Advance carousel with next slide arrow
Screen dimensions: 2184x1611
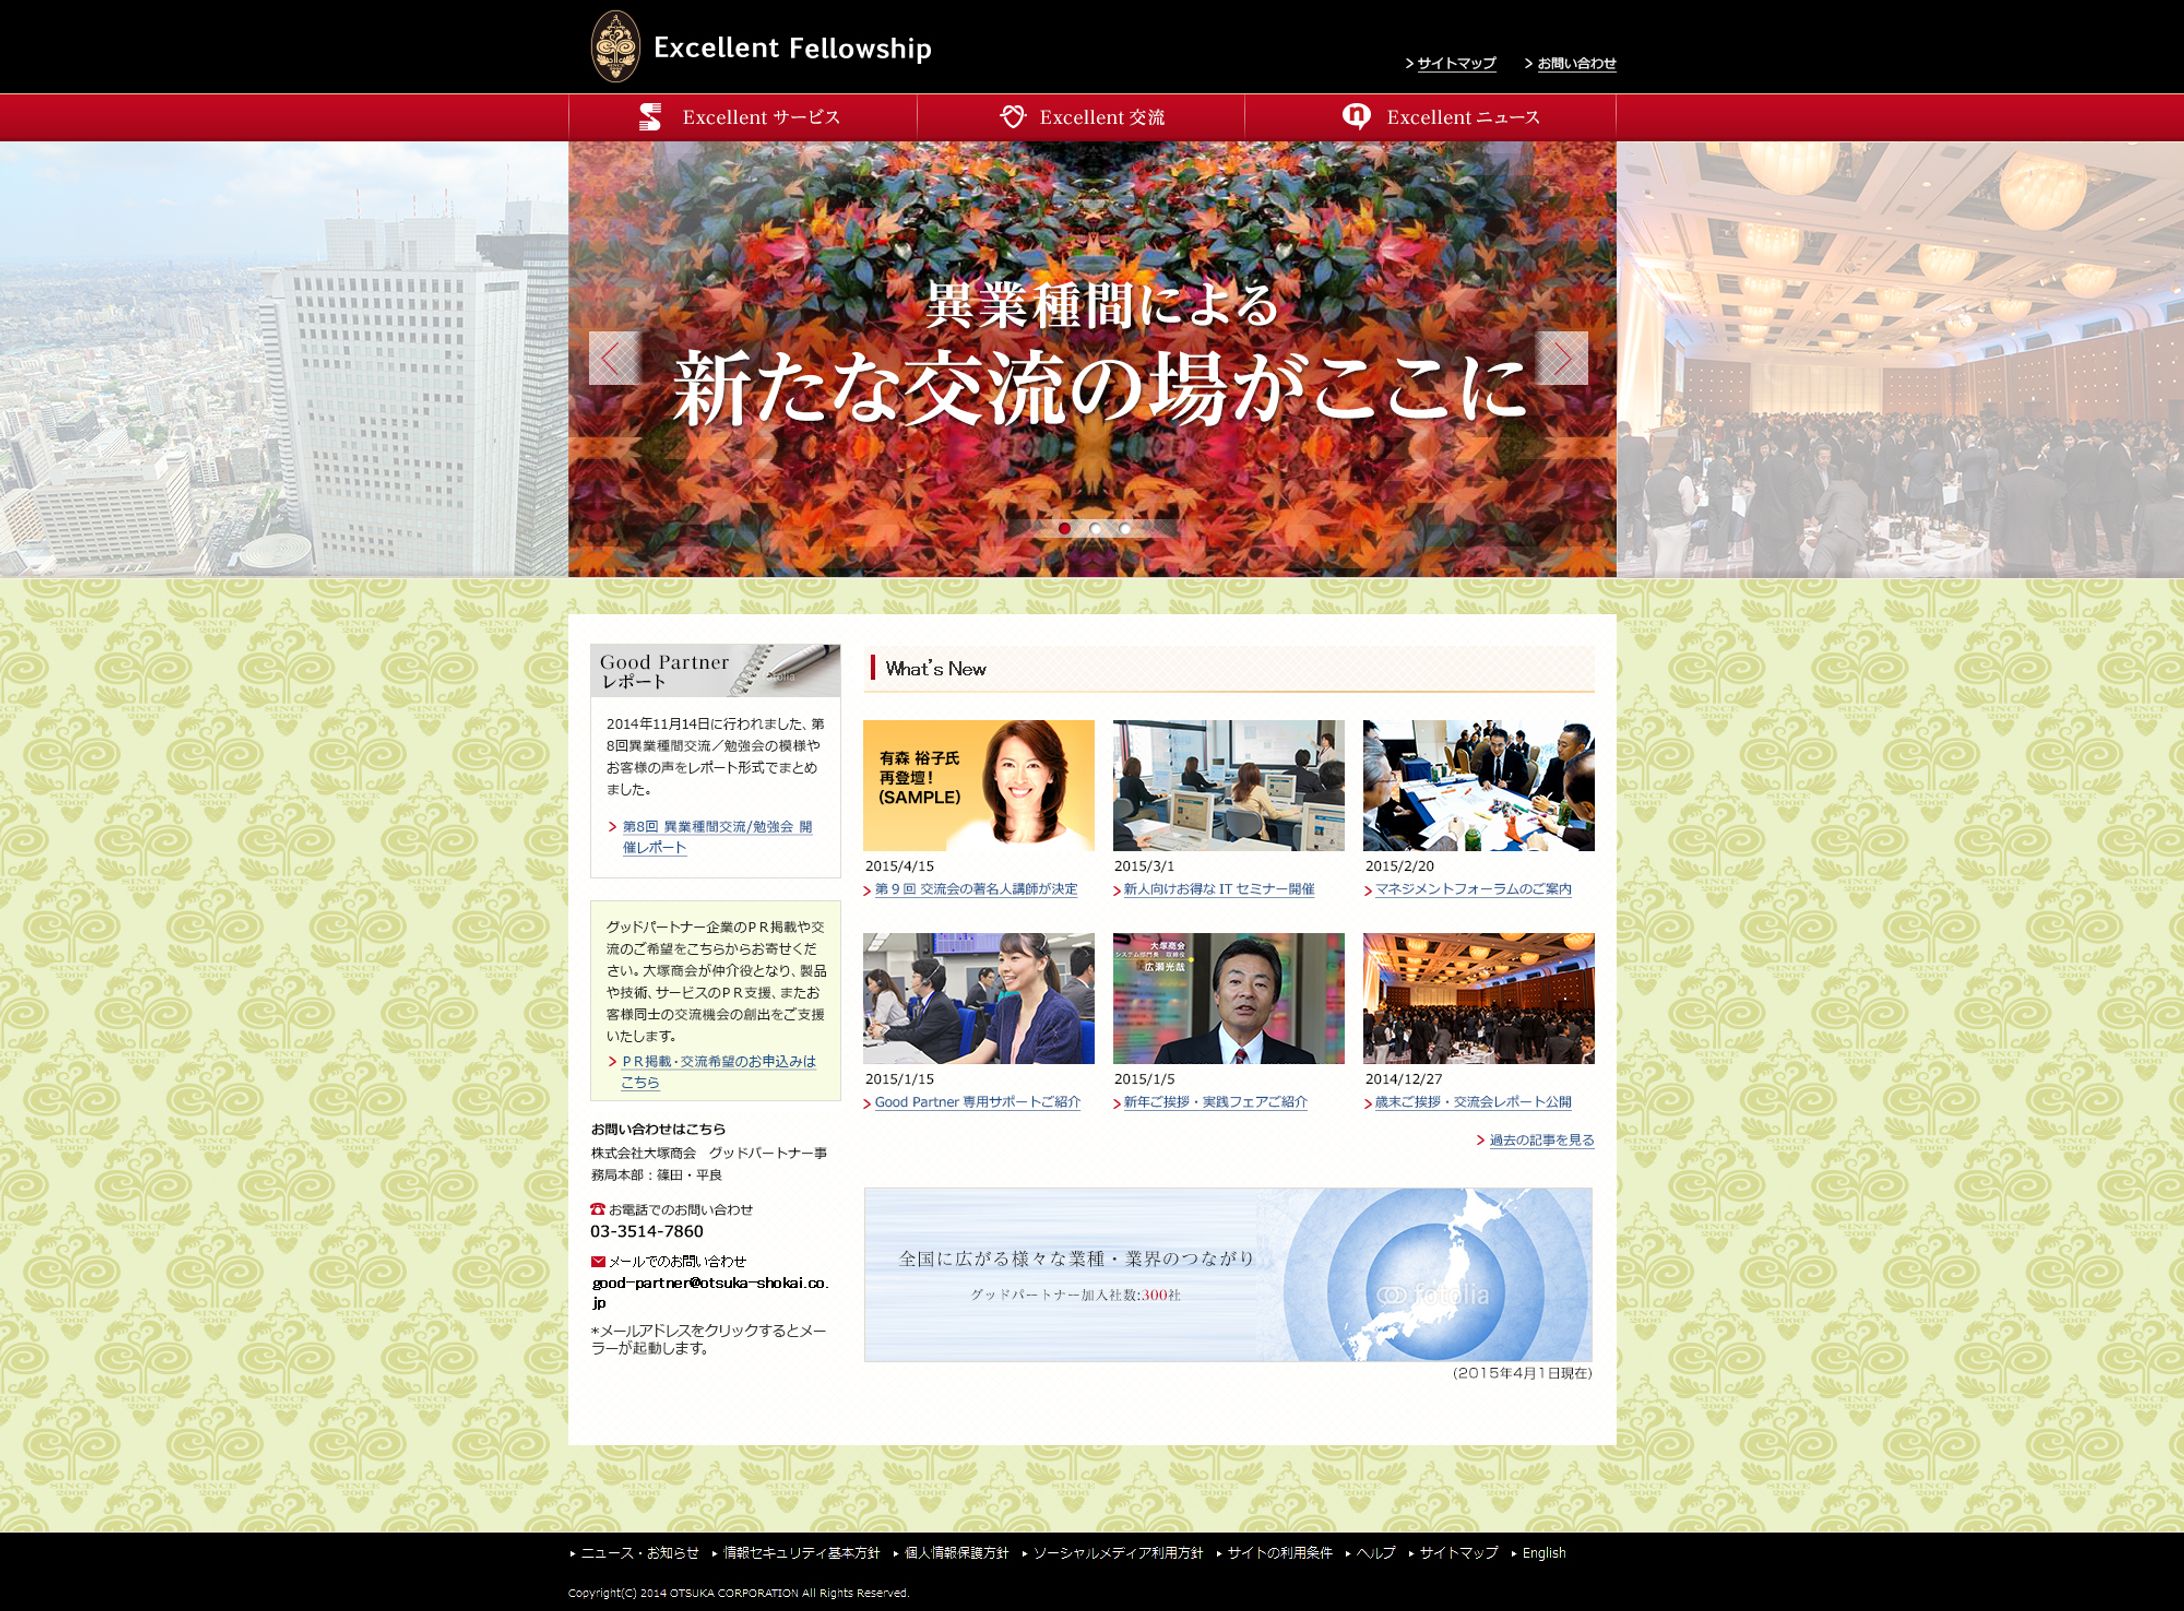tap(1561, 358)
